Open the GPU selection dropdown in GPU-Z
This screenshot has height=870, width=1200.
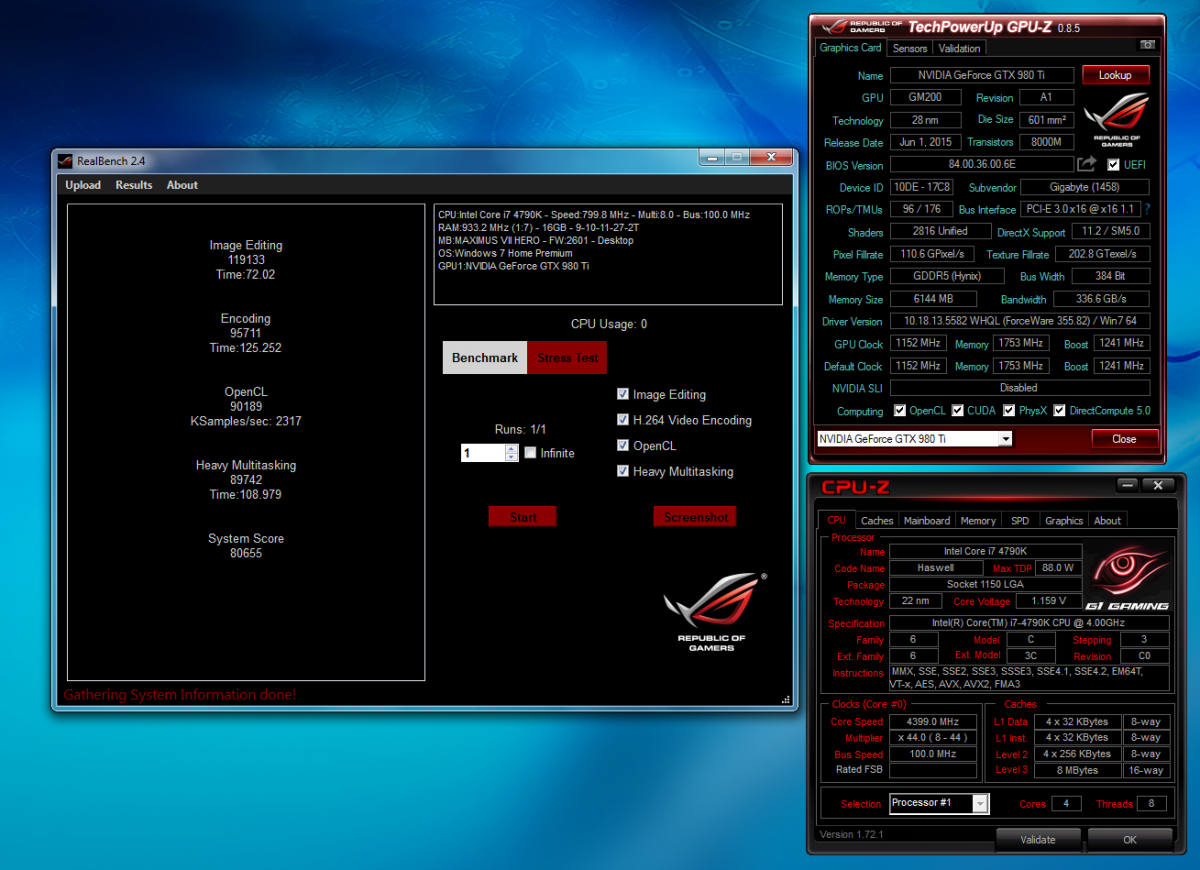(x=1005, y=439)
